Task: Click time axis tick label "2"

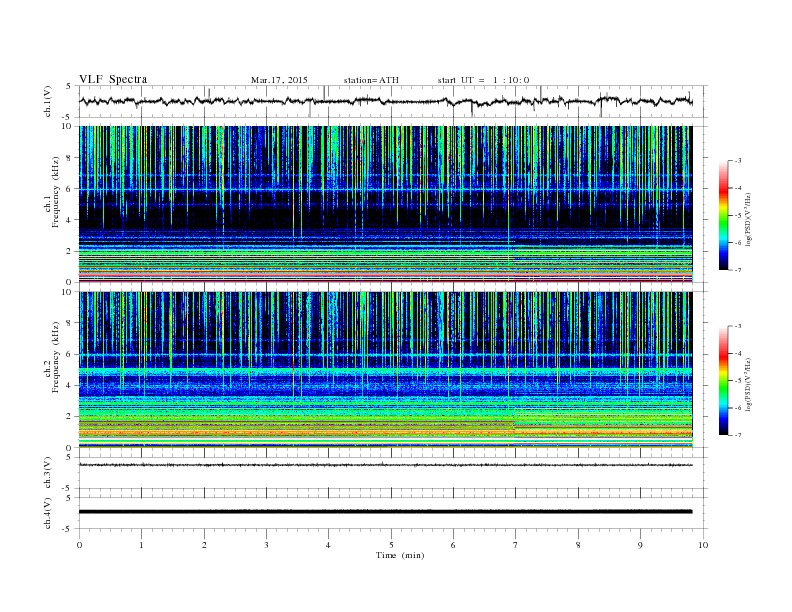Action: point(204,545)
